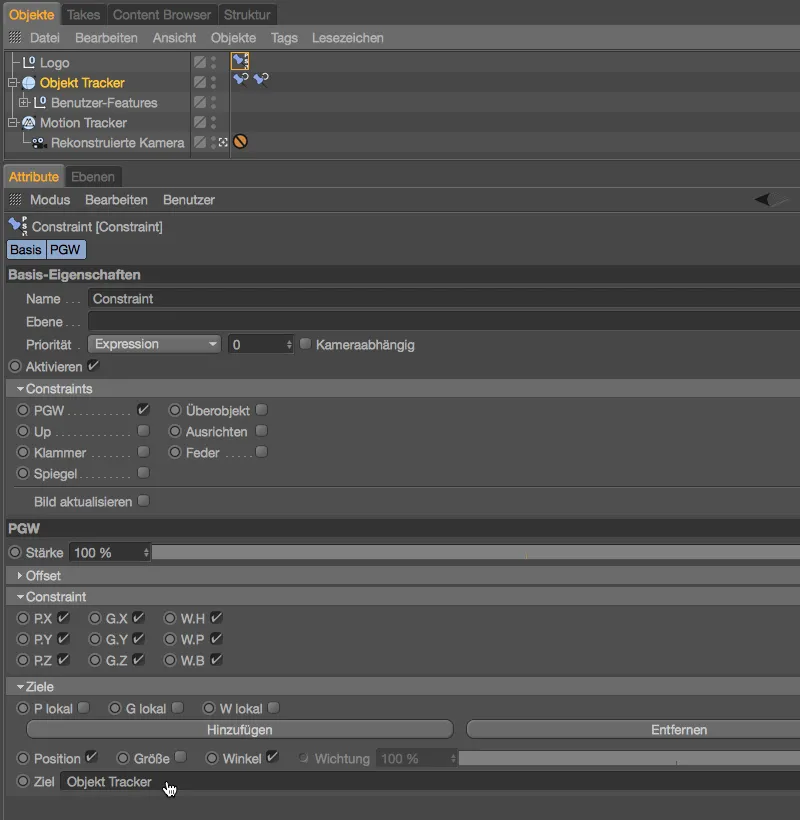Toggle visibility dots for Motion Tracker

click(213, 122)
